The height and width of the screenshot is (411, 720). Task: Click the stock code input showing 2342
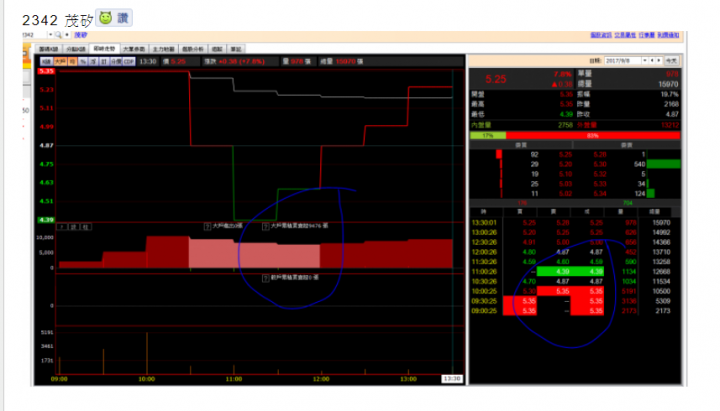click(x=34, y=34)
